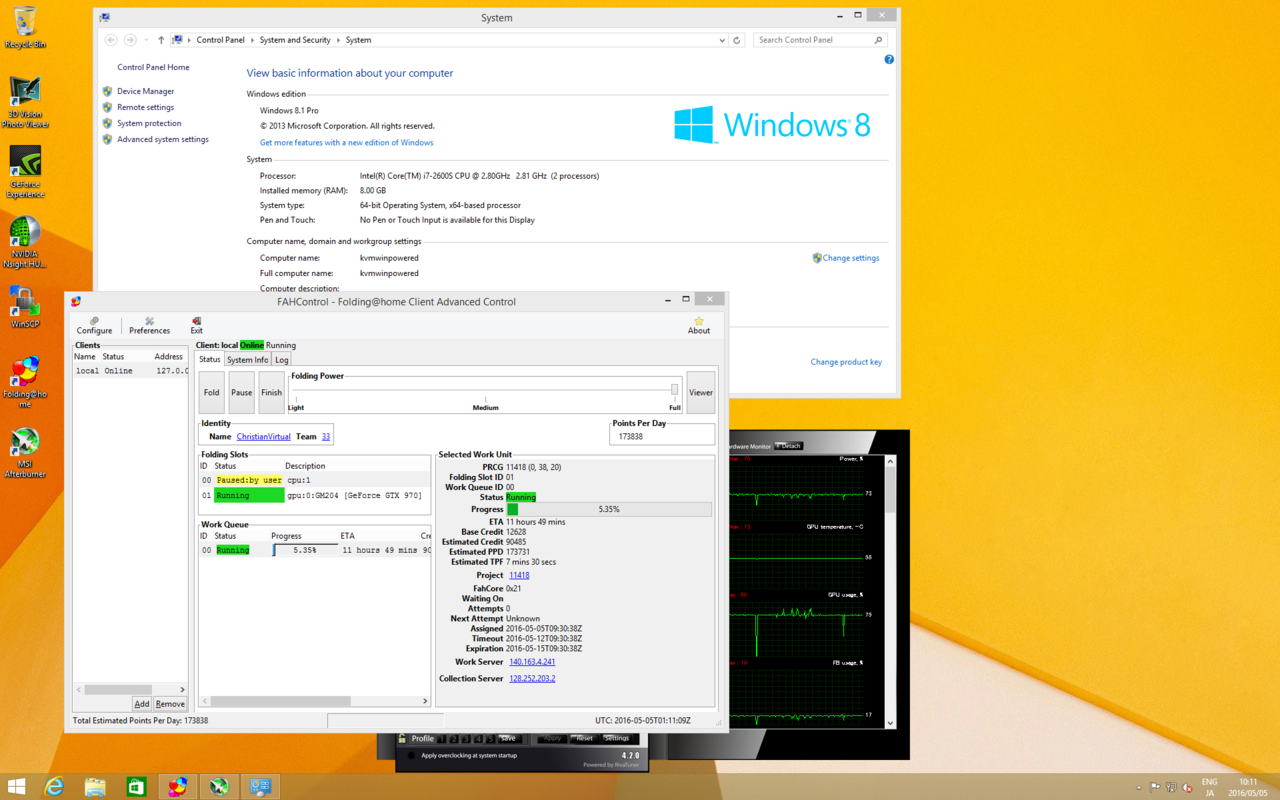Switch to FAHControl taskbar button

click(177, 786)
